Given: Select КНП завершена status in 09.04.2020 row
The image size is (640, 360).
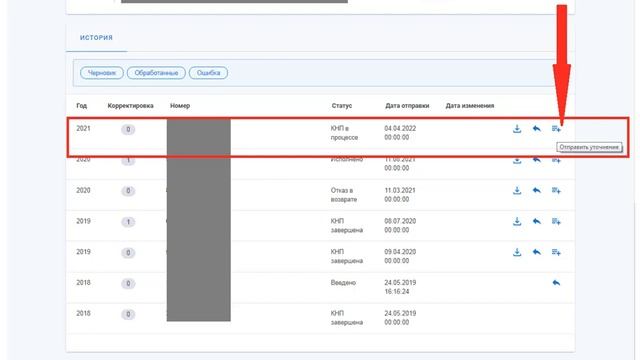Looking at the screenshot, I should [x=347, y=256].
